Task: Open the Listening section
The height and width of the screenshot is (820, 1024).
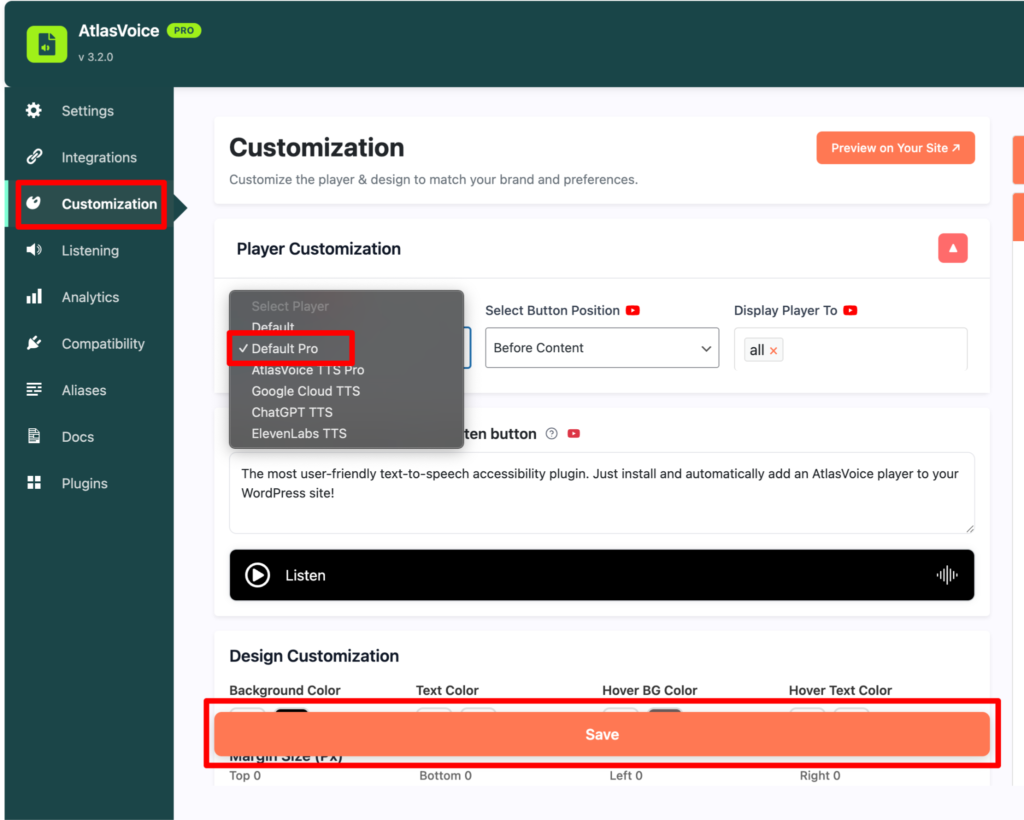Action: click(89, 251)
